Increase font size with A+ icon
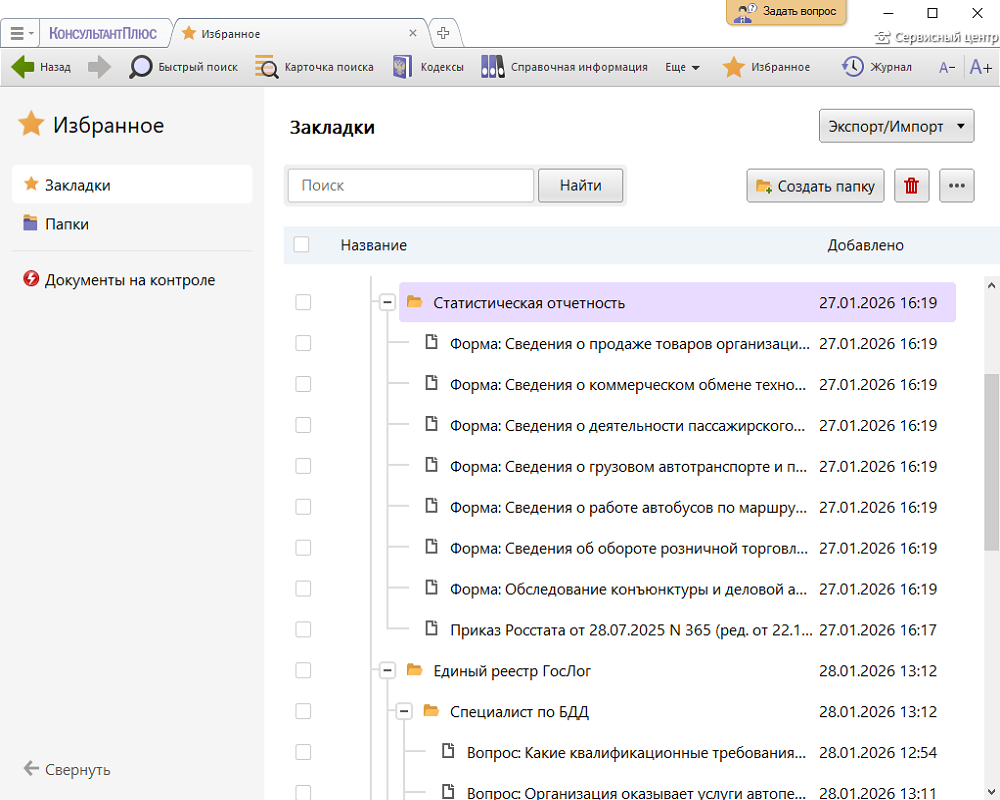The image size is (1000, 800). tap(980, 67)
